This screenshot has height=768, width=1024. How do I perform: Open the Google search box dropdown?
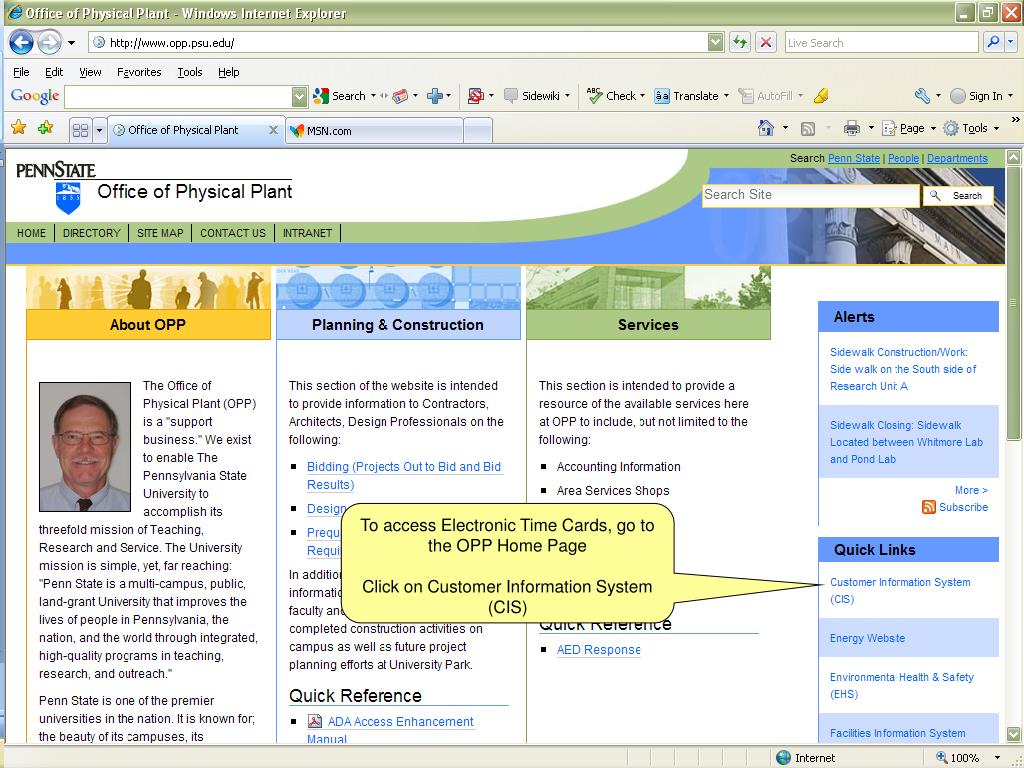click(x=299, y=97)
